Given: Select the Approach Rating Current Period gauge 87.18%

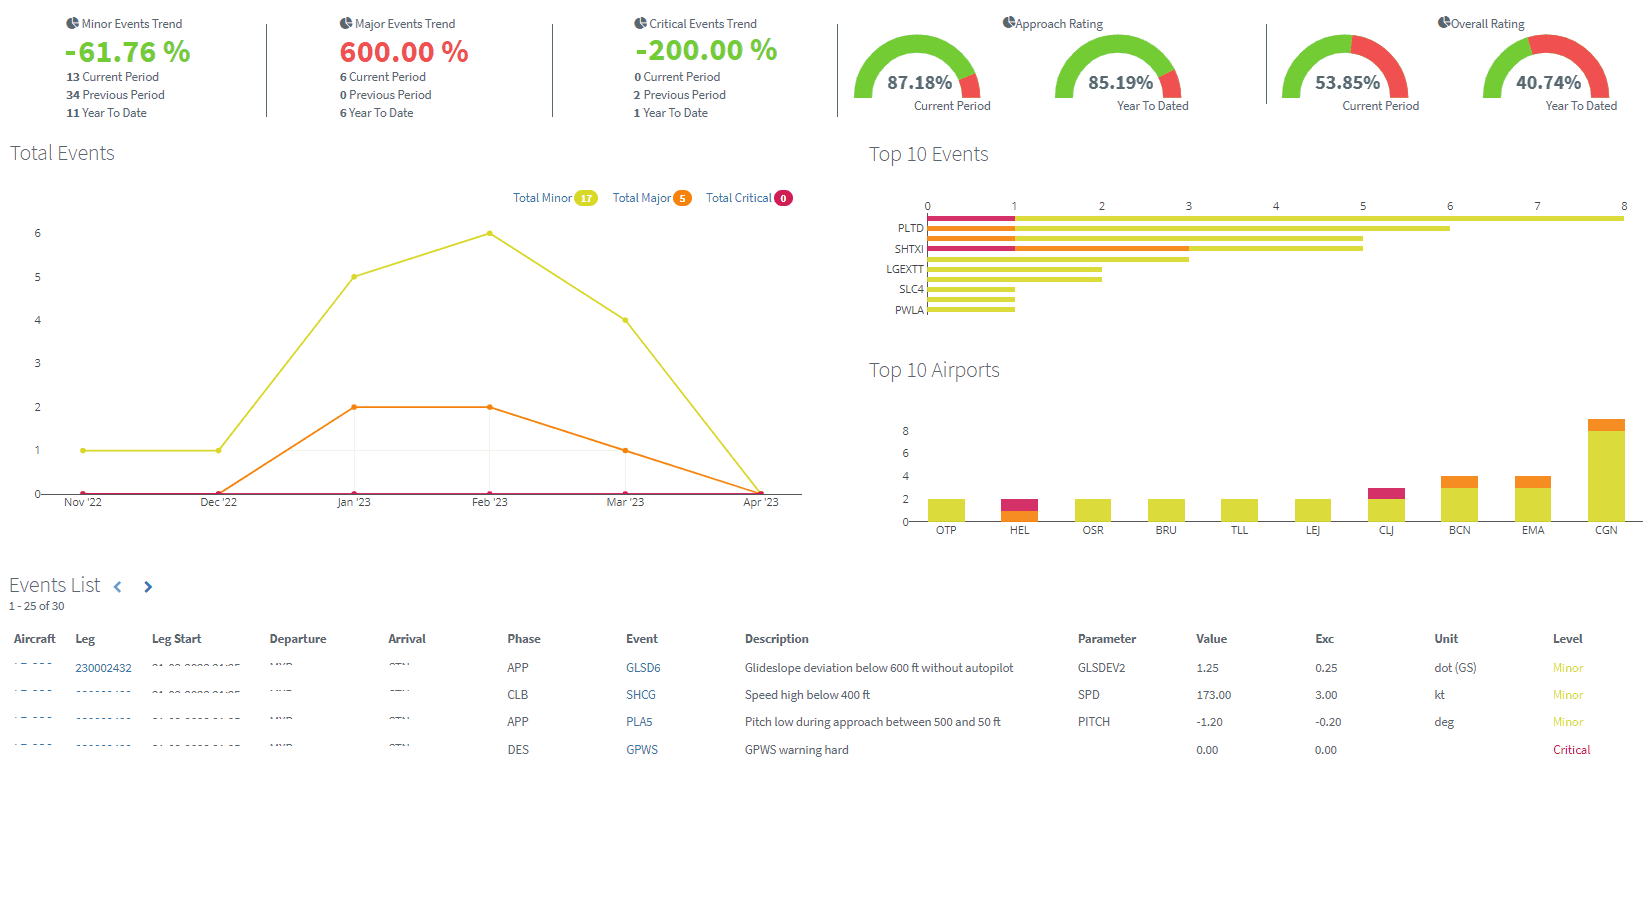Looking at the screenshot, I should [917, 67].
